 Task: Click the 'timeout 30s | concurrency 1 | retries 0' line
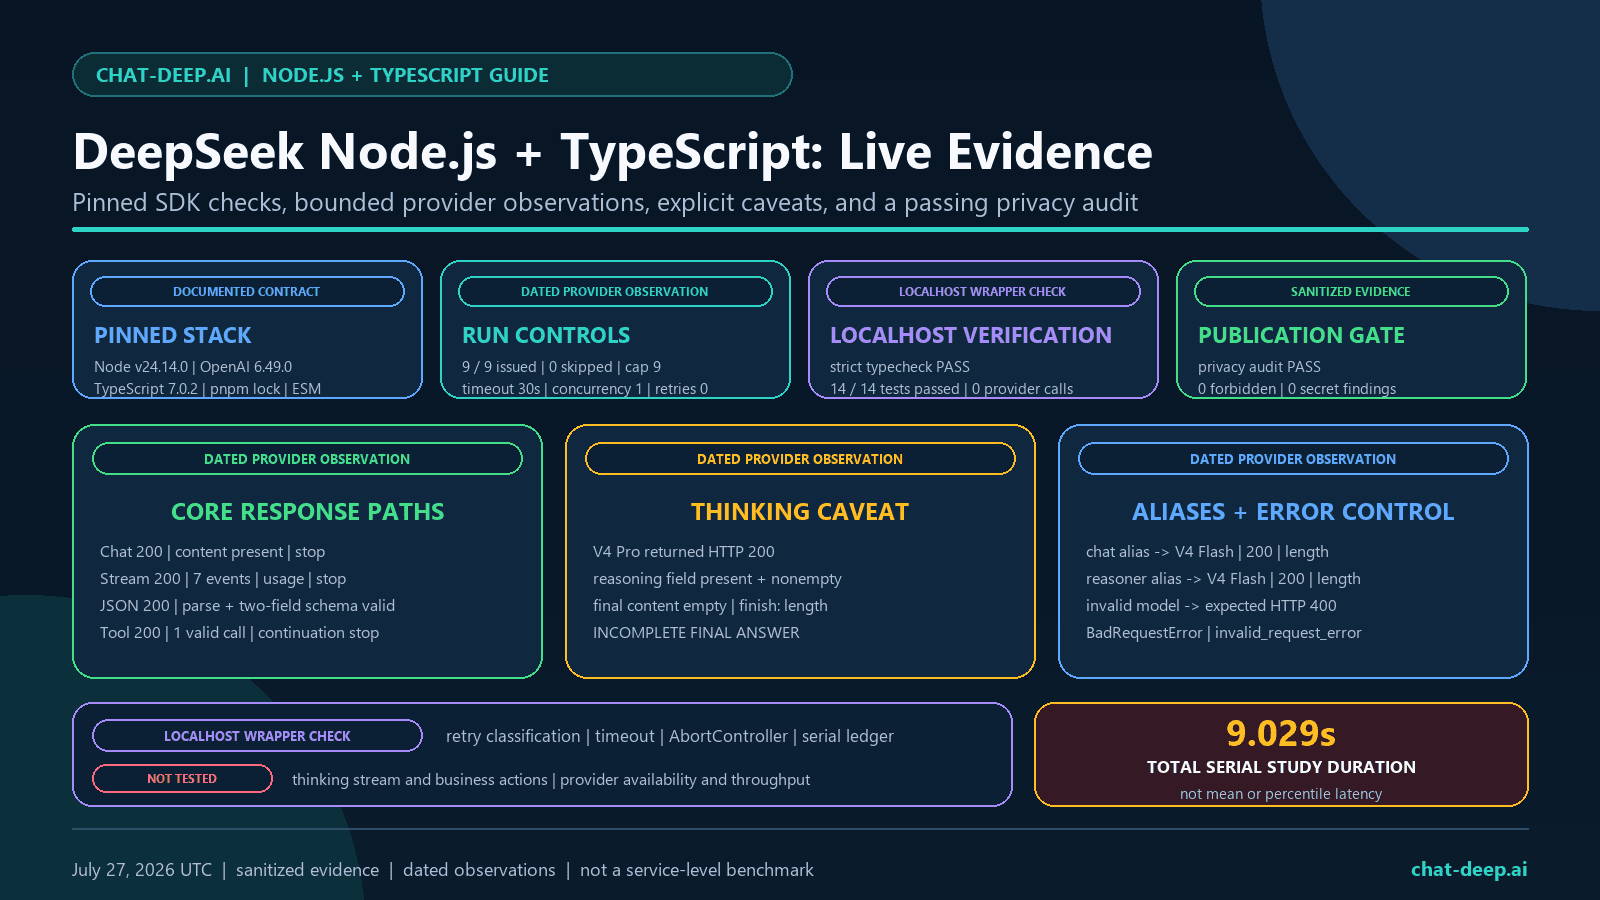click(x=585, y=389)
